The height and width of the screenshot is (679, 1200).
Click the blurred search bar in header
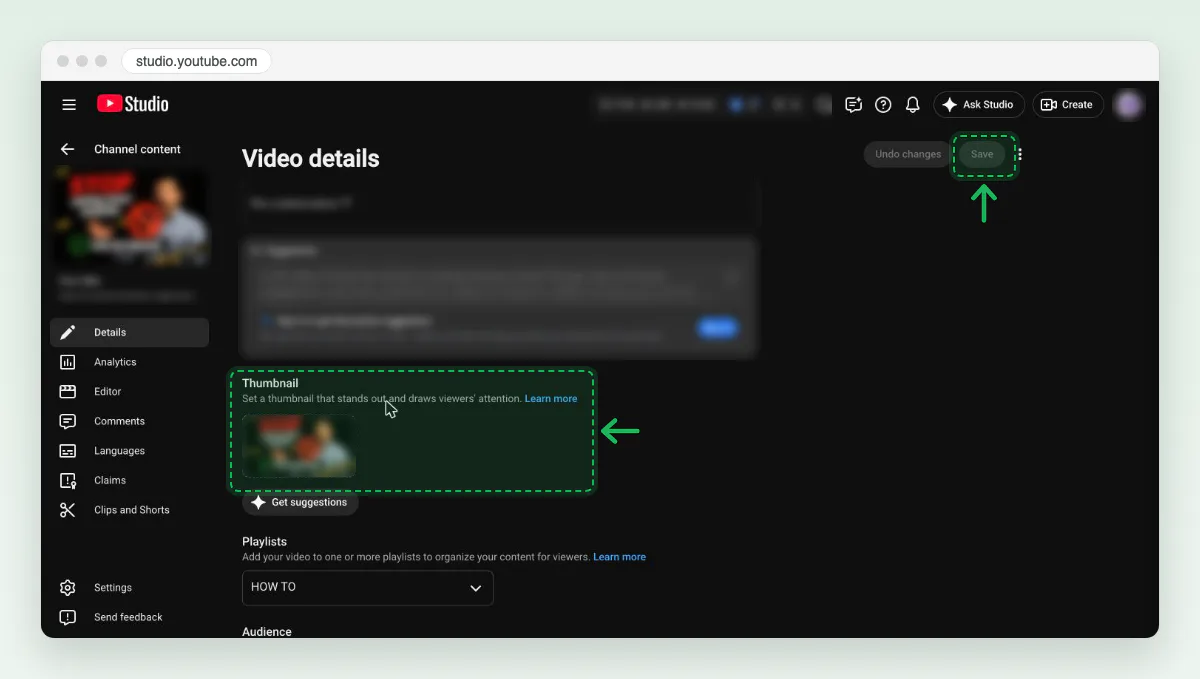pos(713,104)
